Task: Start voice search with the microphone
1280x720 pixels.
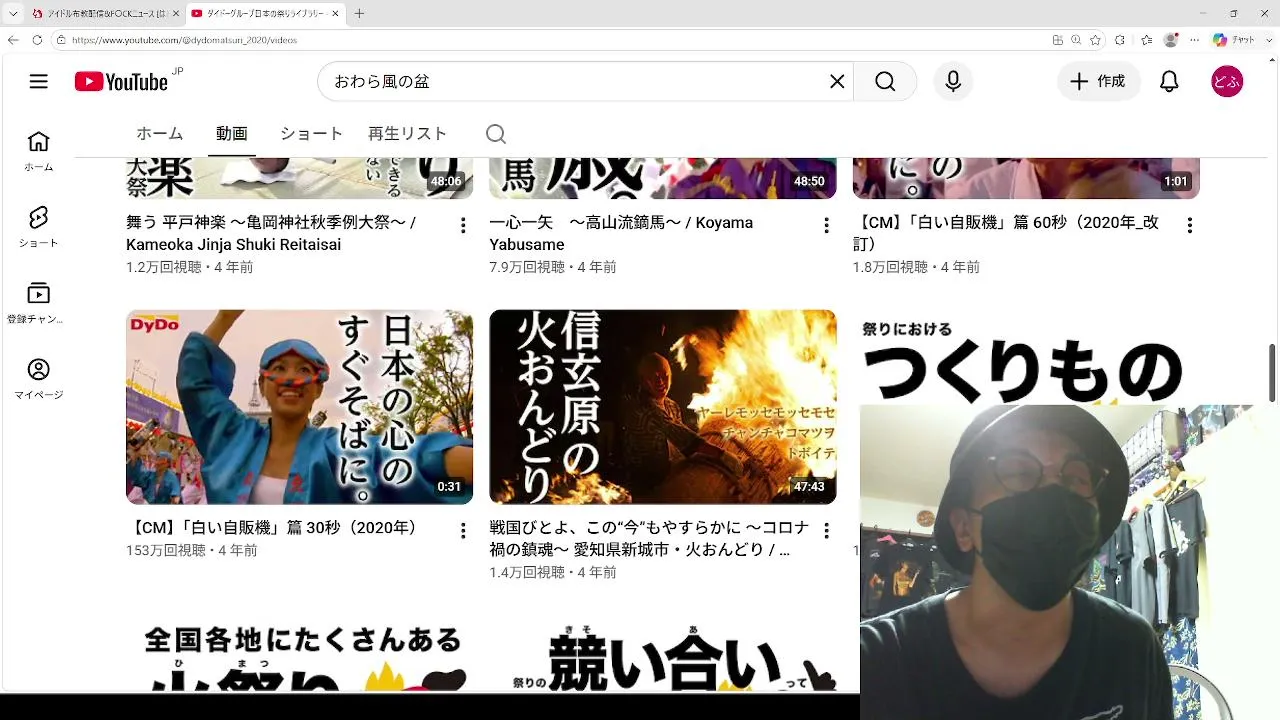Action: point(953,82)
